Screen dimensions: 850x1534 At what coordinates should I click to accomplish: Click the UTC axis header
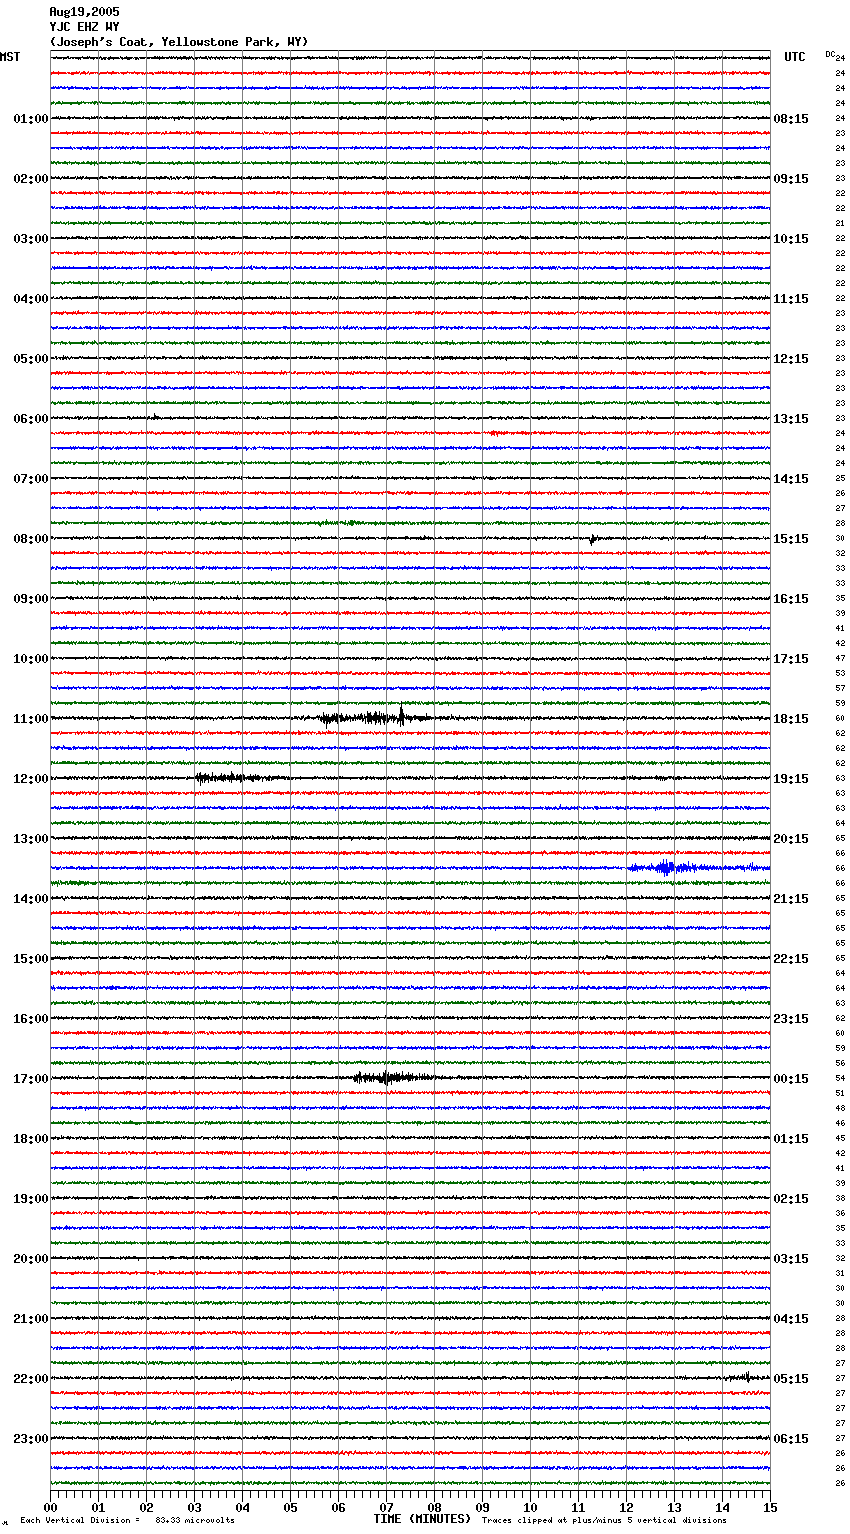point(794,57)
